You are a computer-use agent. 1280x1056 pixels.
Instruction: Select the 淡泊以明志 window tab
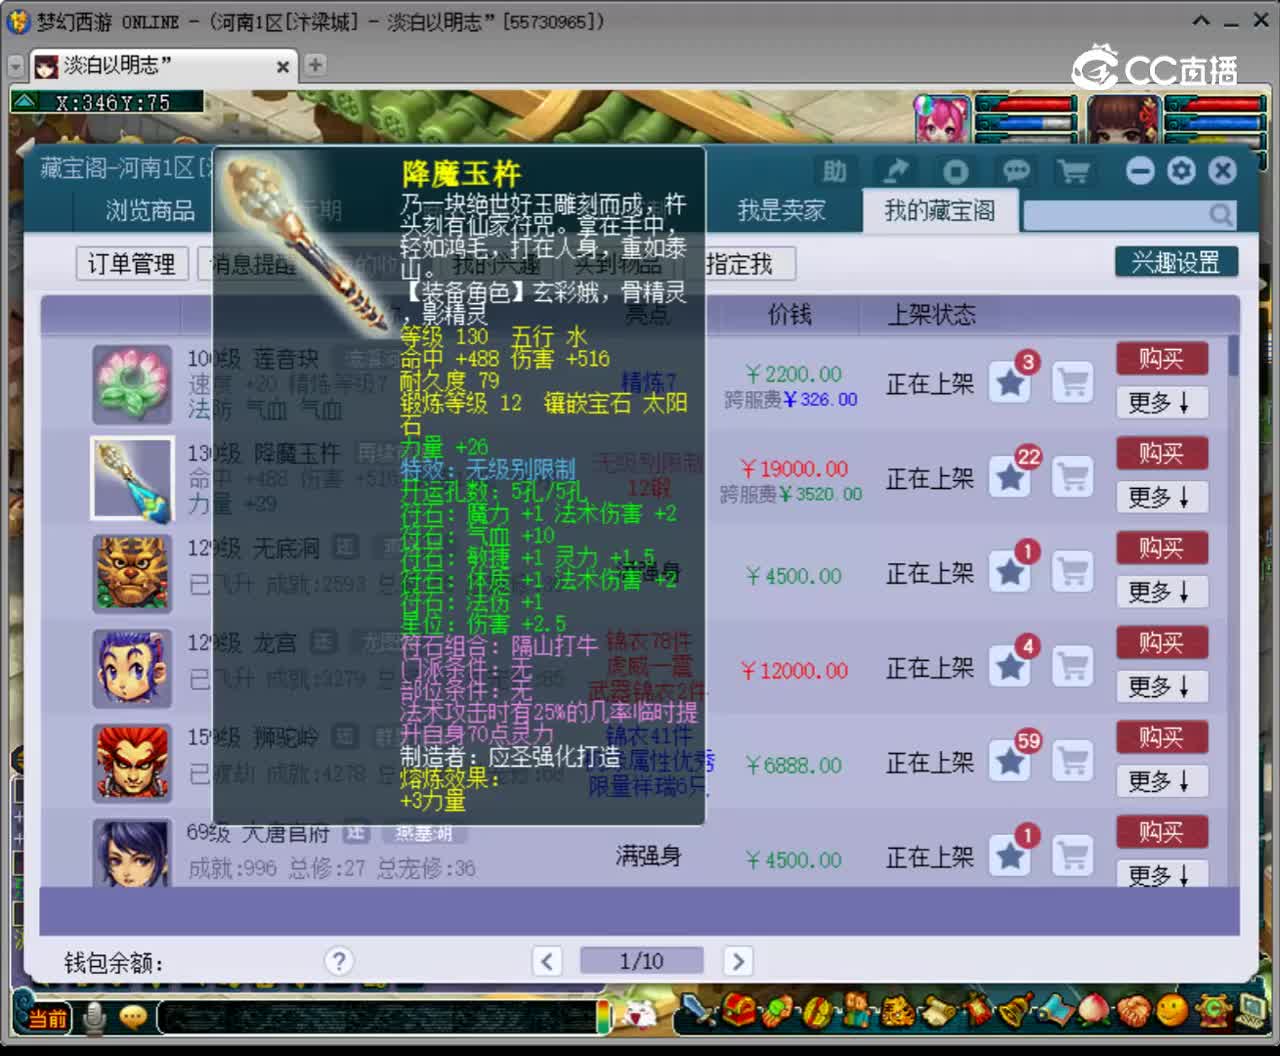point(162,66)
